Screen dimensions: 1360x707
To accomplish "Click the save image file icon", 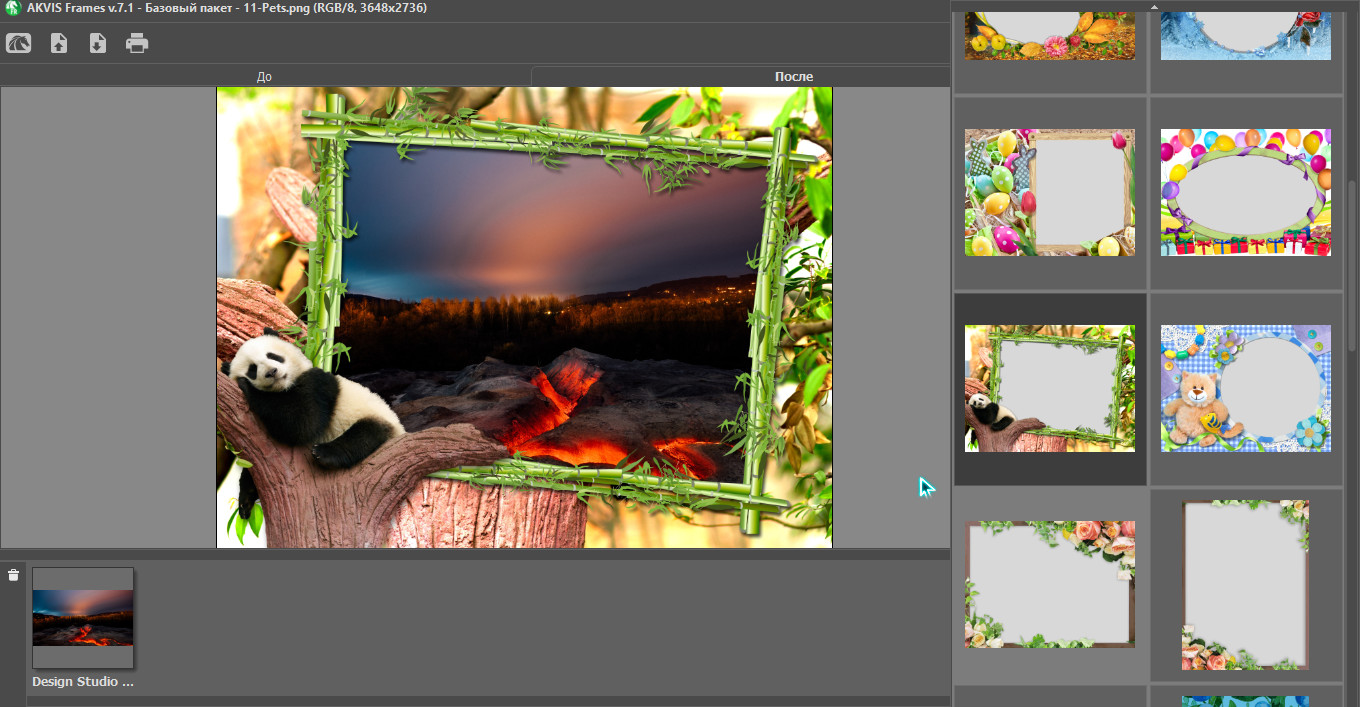I will (97, 43).
